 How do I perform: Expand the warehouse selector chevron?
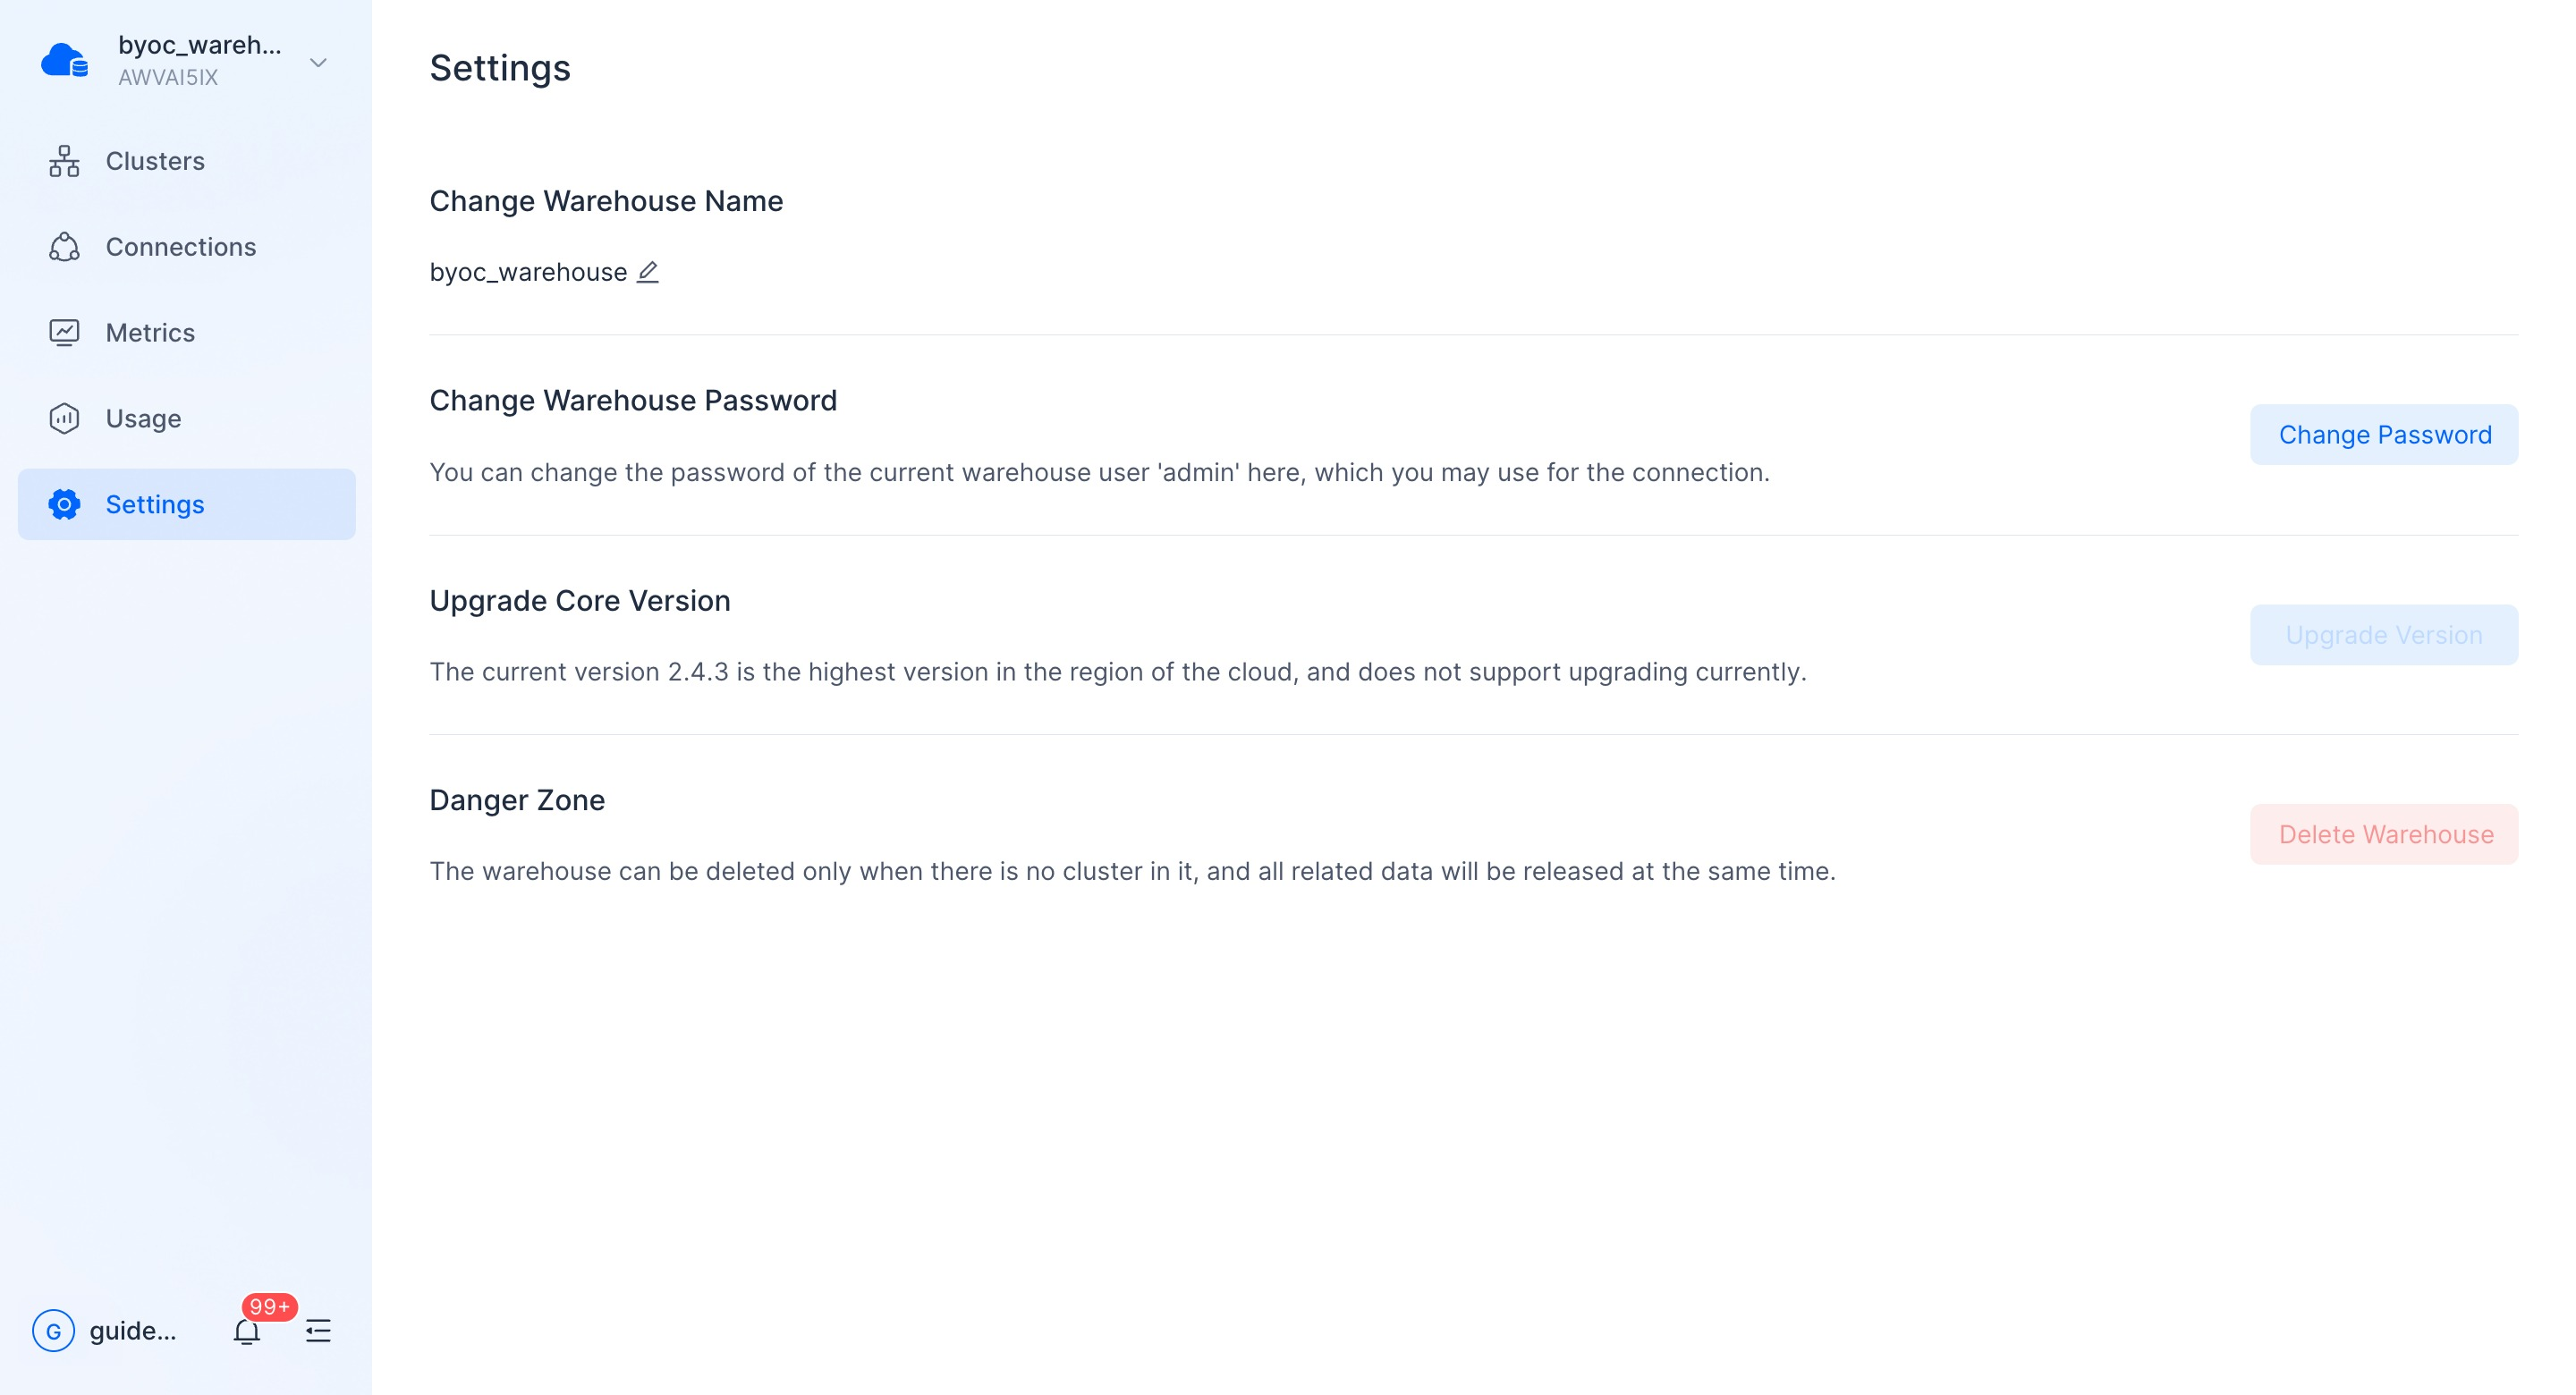coord(318,62)
